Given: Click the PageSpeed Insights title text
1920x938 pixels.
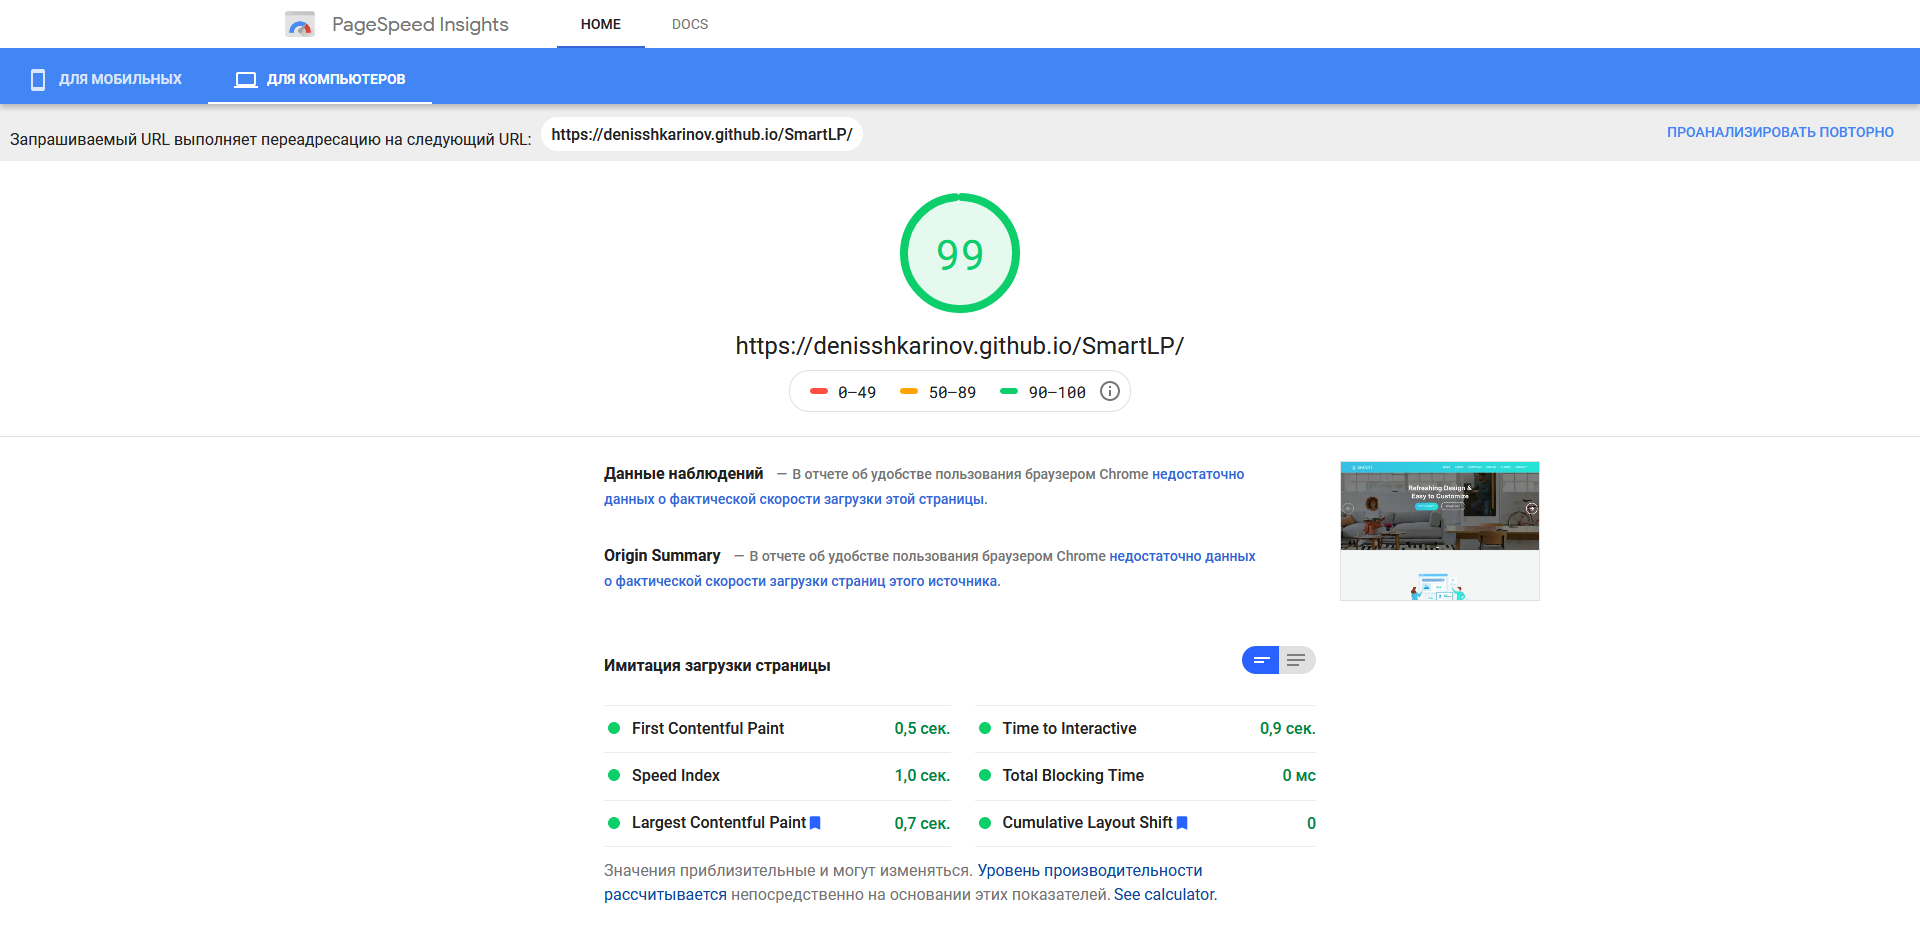Looking at the screenshot, I should pos(420,24).
